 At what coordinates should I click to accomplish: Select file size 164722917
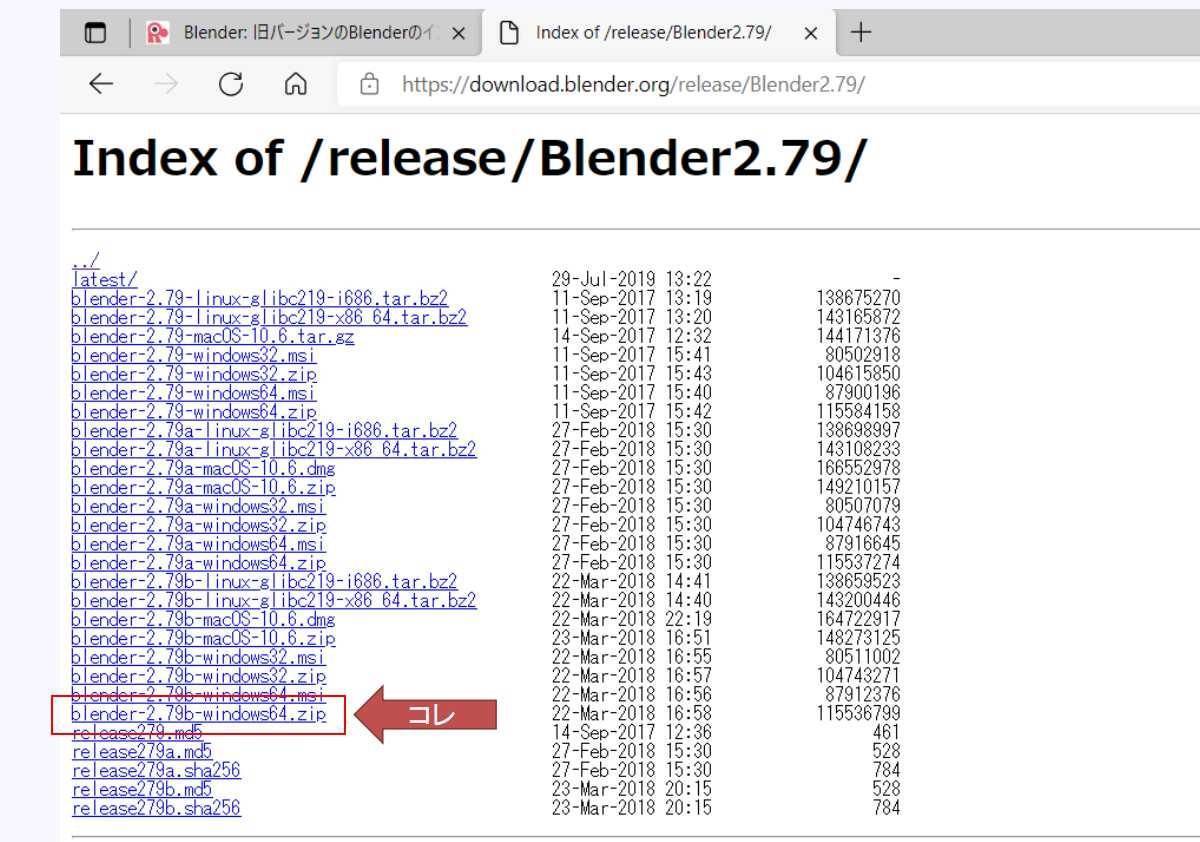(858, 620)
